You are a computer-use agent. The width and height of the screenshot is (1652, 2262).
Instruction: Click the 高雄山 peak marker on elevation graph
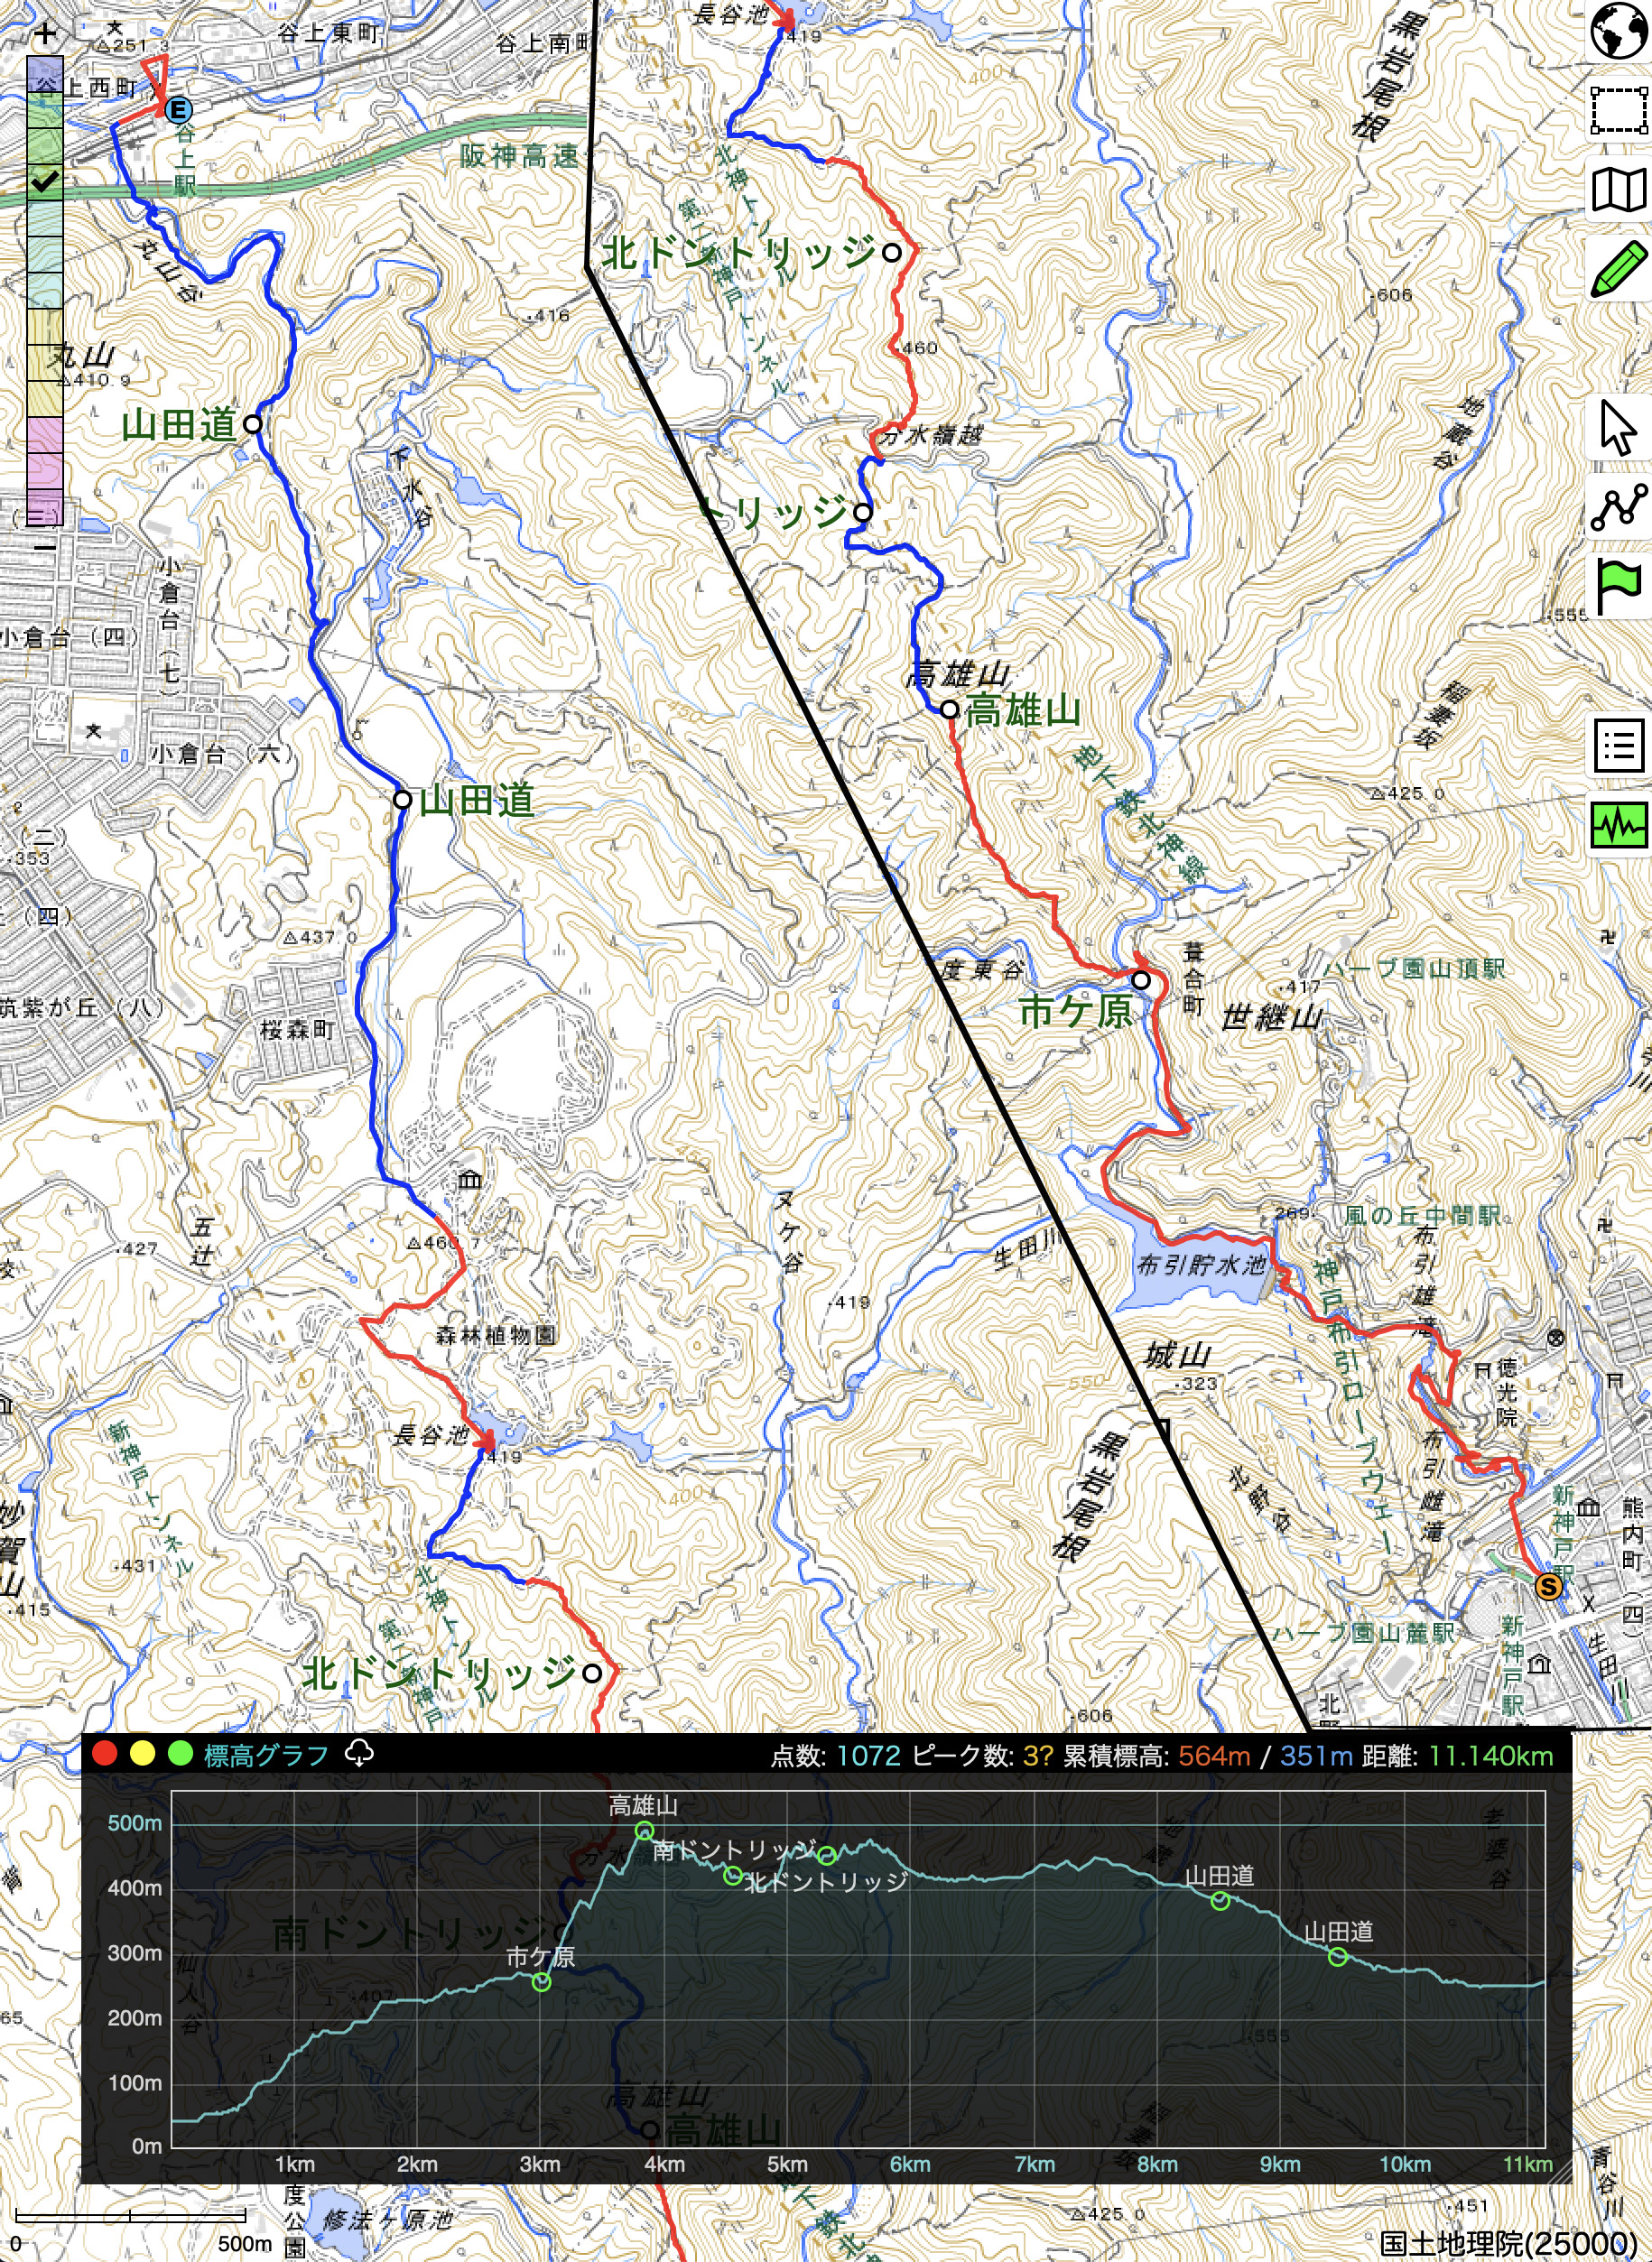coord(645,1831)
